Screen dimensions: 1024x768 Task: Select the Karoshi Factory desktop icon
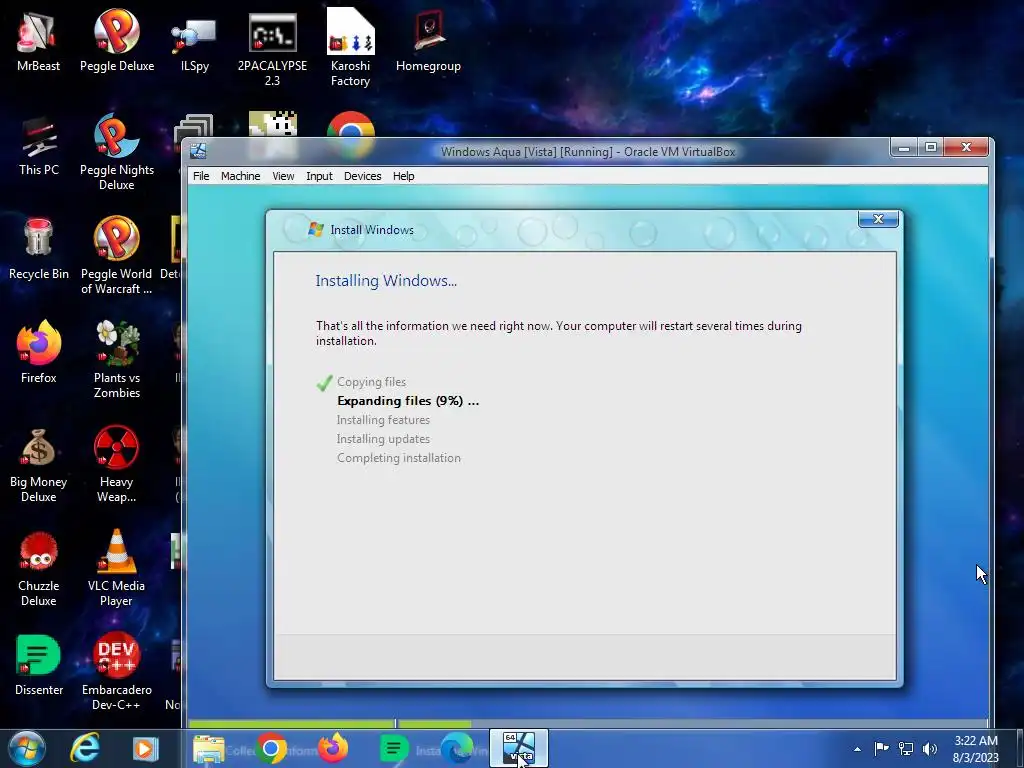(350, 47)
